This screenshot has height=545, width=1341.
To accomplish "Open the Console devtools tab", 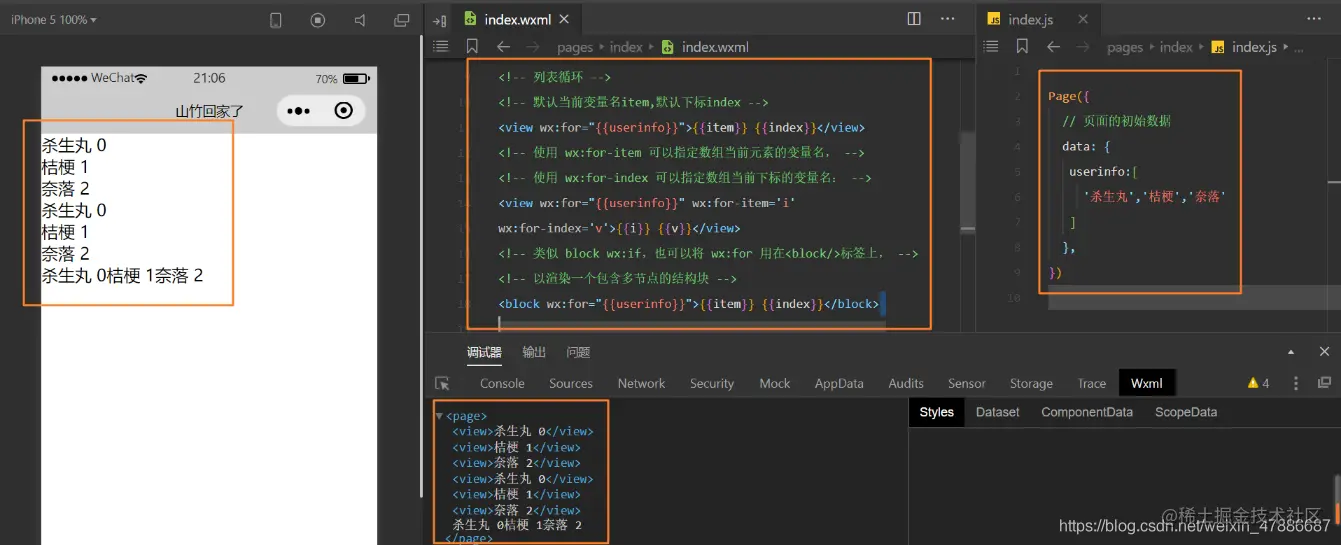I will pos(502,383).
